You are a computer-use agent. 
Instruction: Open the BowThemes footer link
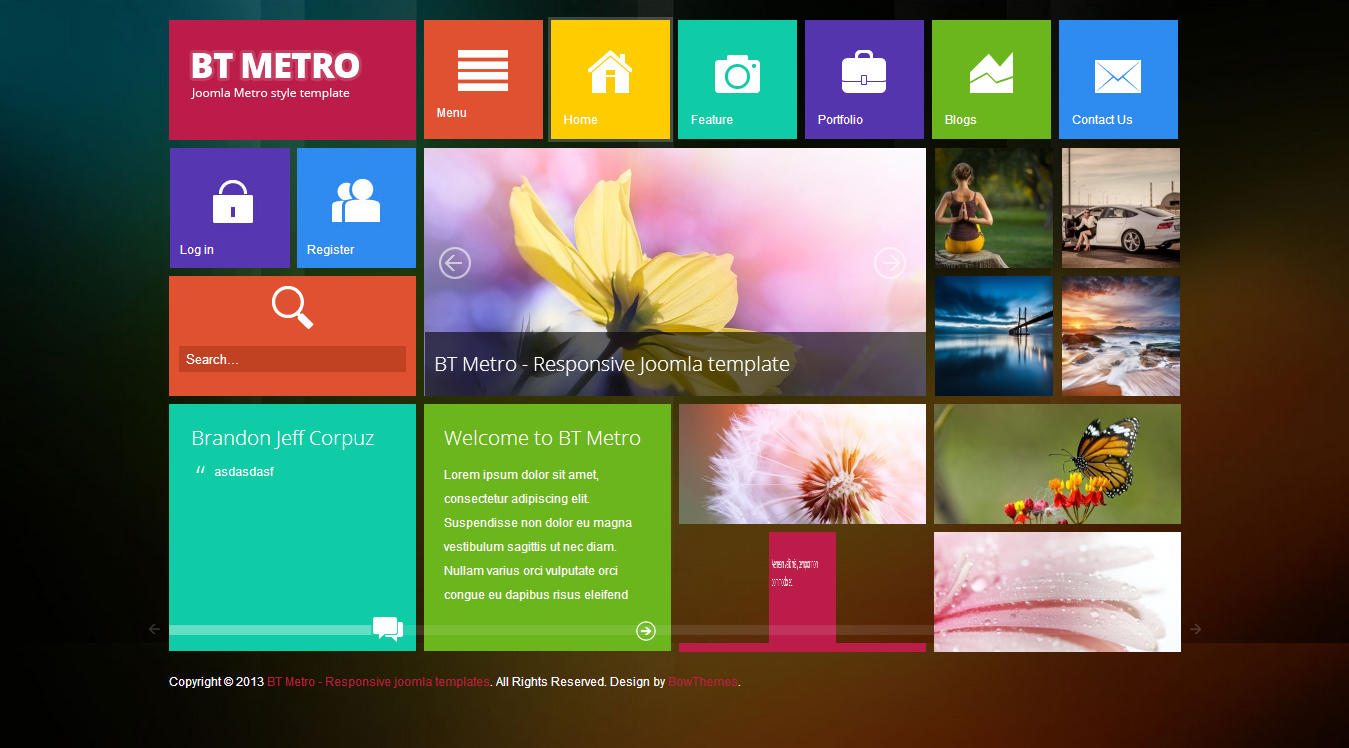coord(703,682)
